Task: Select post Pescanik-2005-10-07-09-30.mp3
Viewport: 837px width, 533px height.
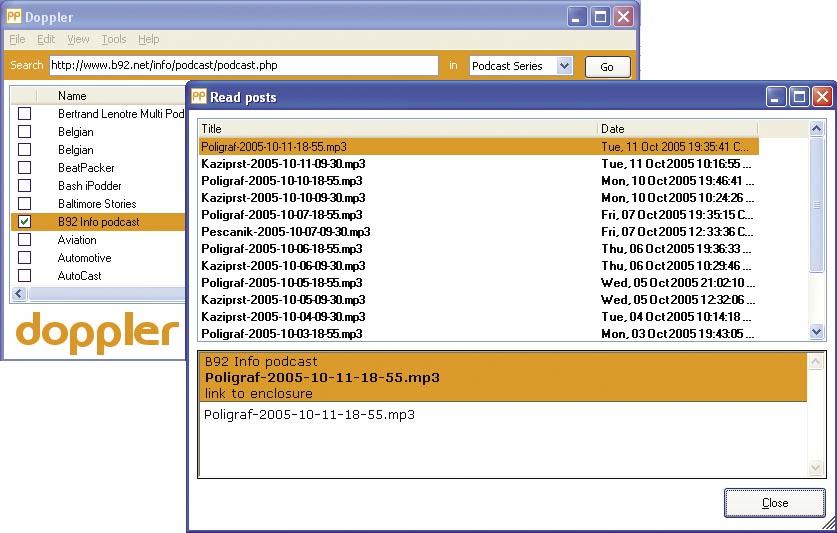Action: (x=286, y=232)
